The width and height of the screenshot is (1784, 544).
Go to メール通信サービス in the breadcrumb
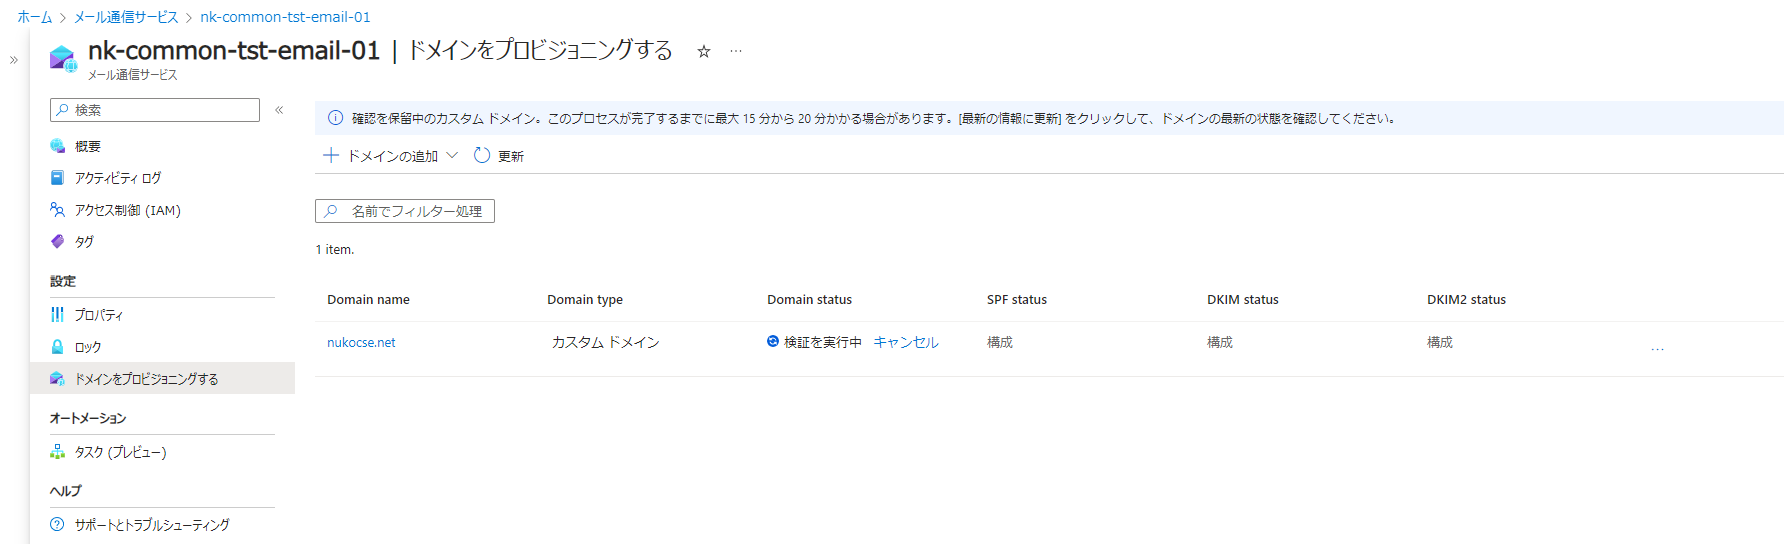coord(126,17)
